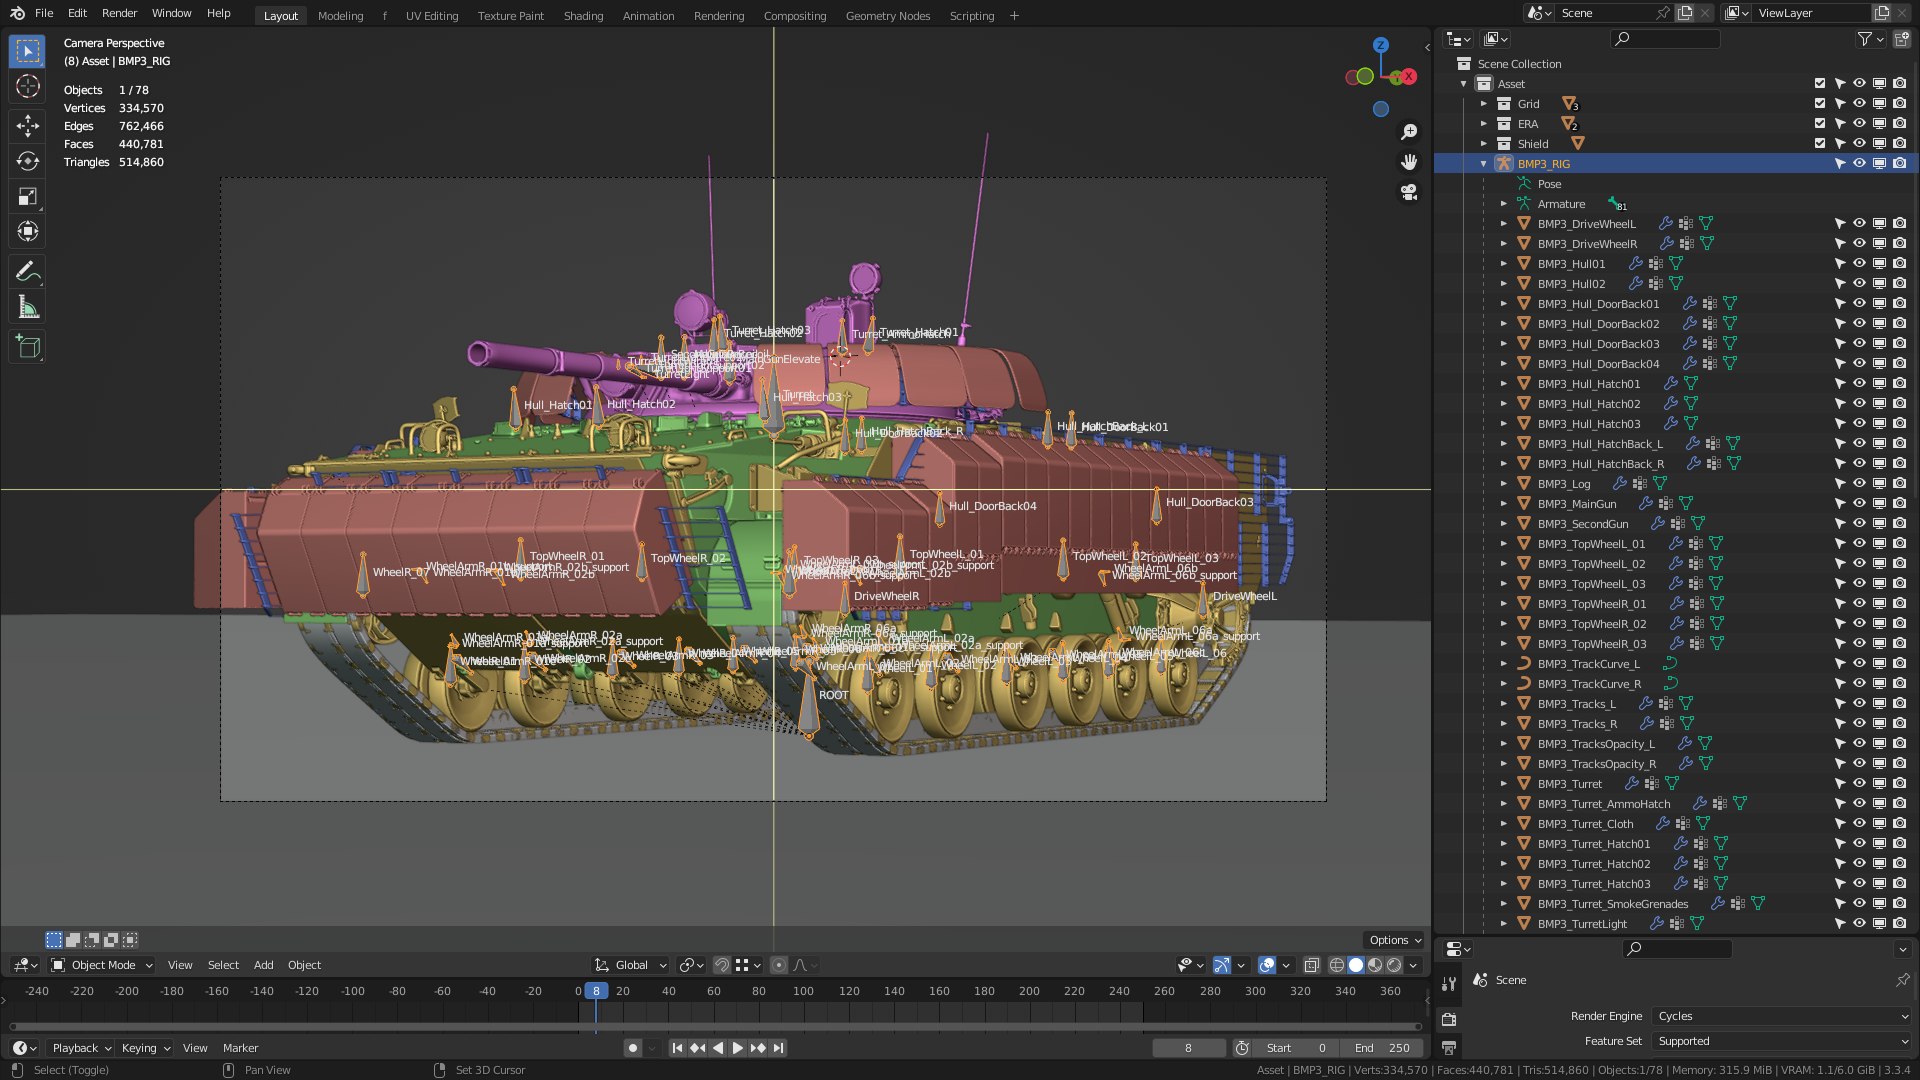Click the current frame 8 field
This screenshot has height=1080, width=1920.
(x=1188, y=1048)
